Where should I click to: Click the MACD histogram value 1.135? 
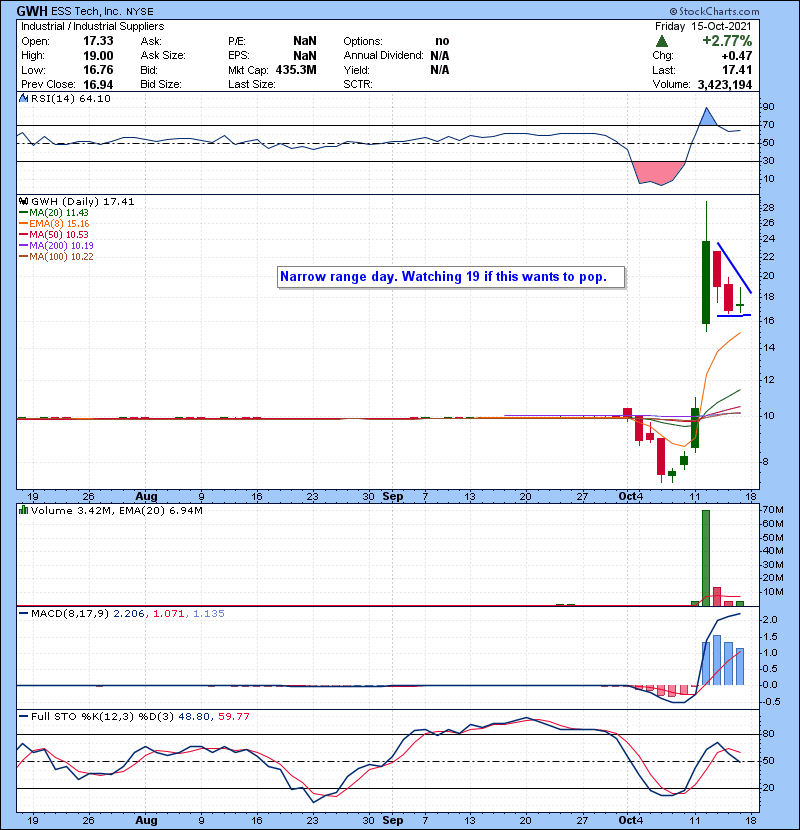coord(209,614)
